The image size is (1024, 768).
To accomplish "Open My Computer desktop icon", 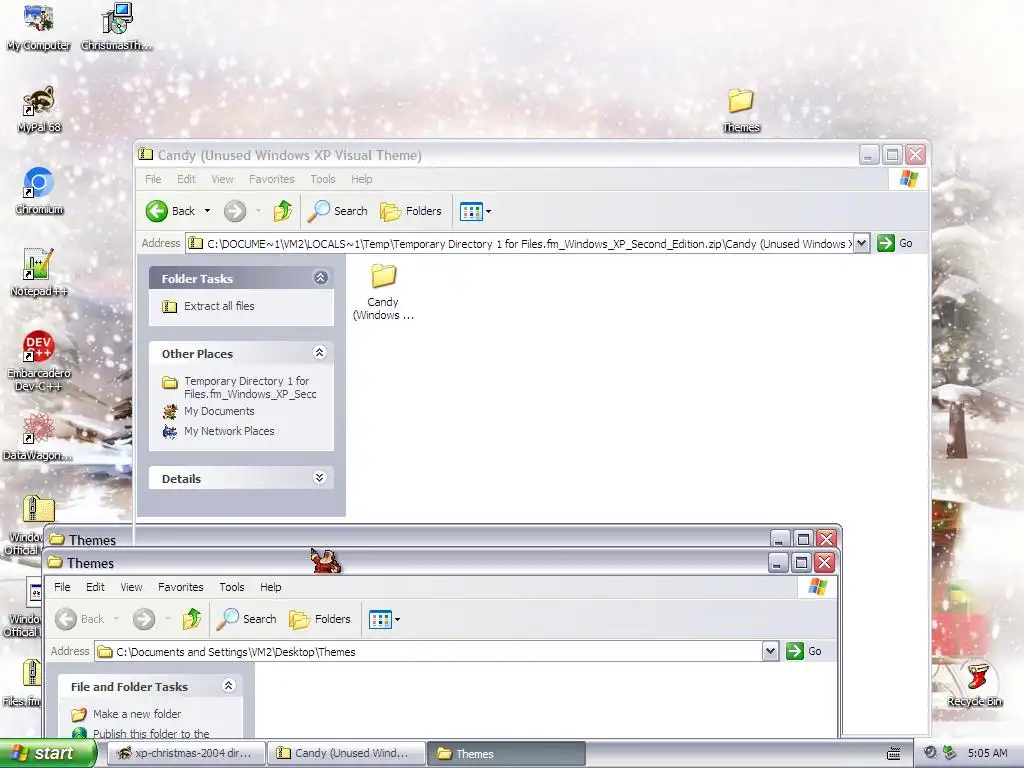I will point(39,26).
